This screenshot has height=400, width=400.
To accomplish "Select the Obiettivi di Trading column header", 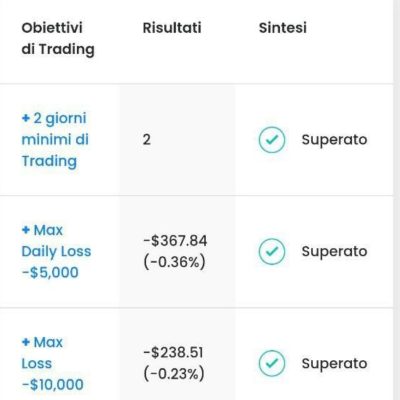I will [x=58, y=39].
